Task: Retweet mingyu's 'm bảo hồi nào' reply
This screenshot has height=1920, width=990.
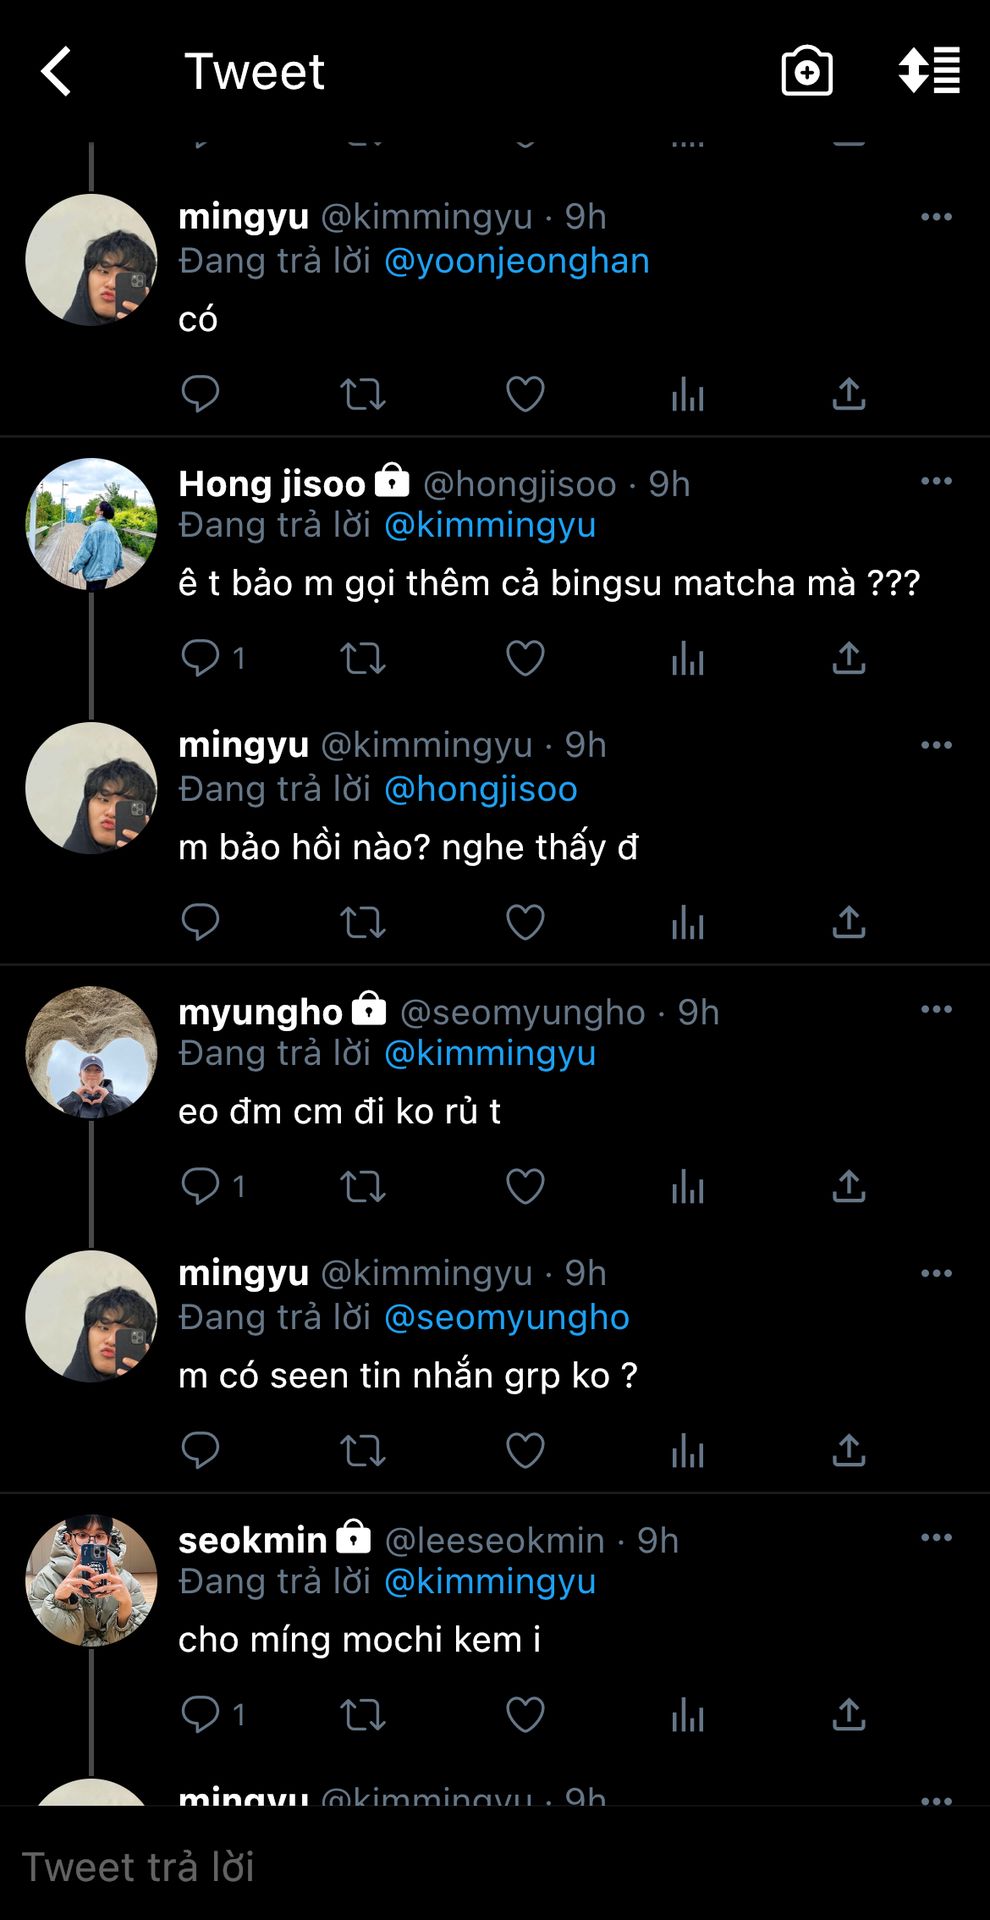Action: coord(362,922)
